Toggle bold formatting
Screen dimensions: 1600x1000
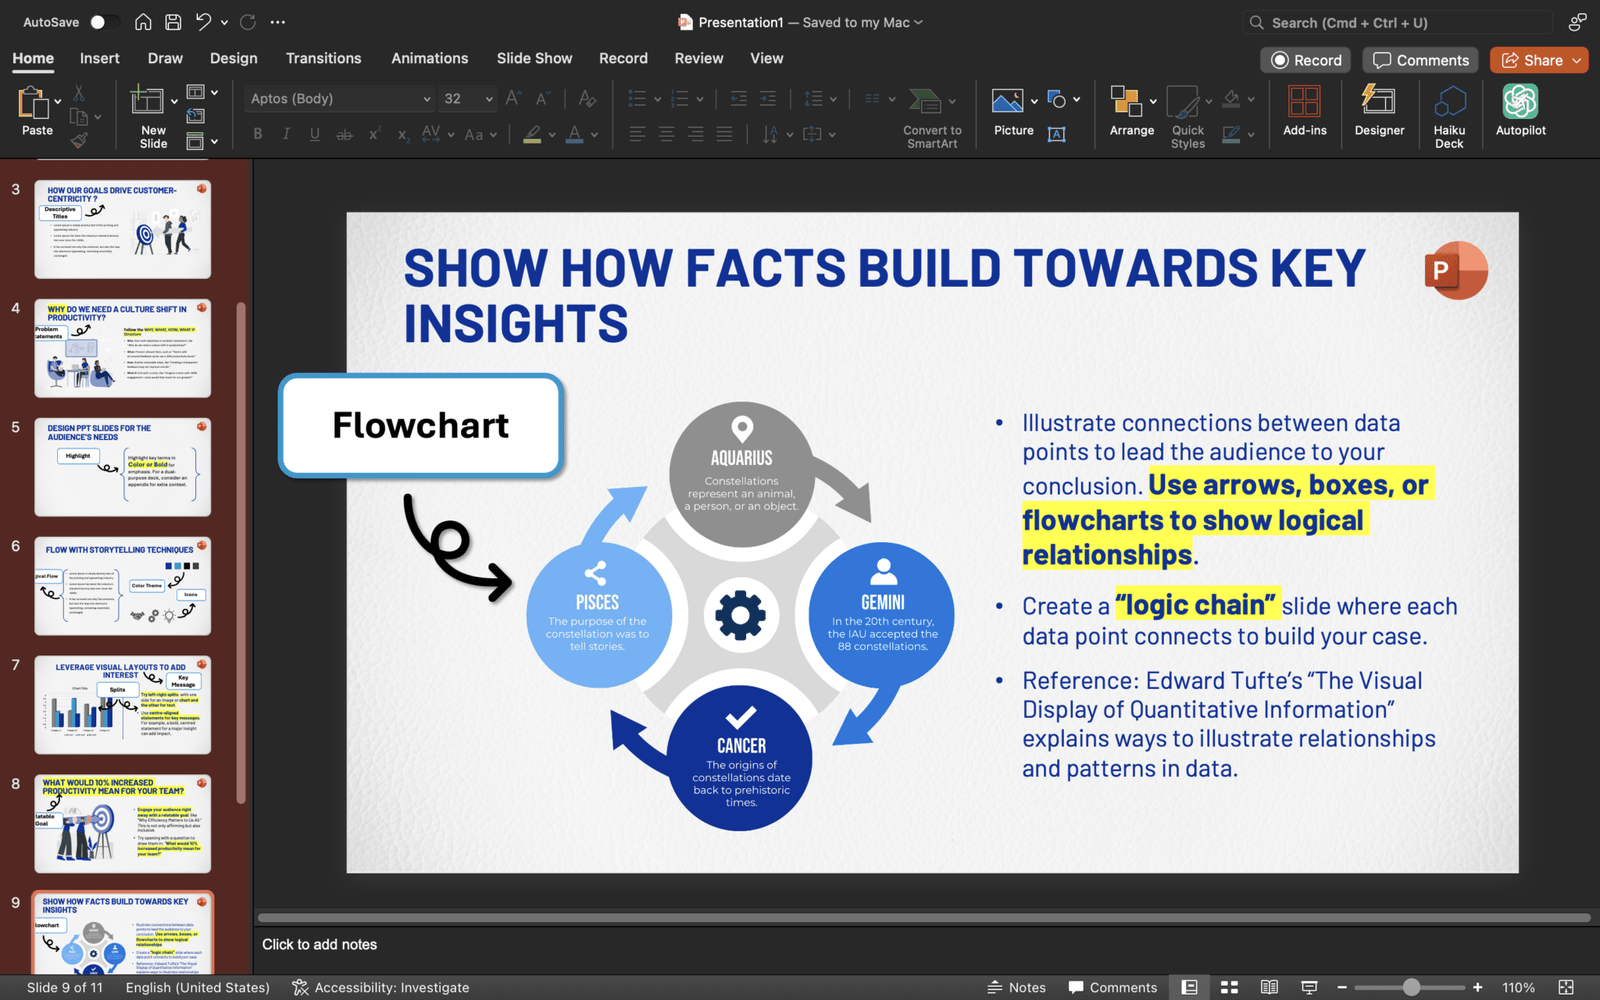point(257,133)
